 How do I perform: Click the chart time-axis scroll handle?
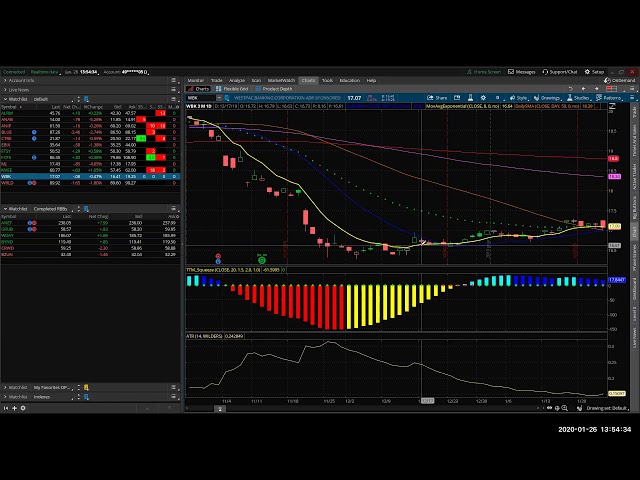click(x=220, y=409)
